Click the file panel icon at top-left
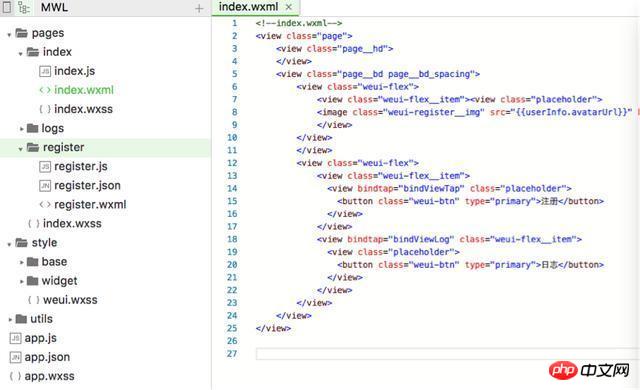Viewport: 640px width, 390px height. (7, 7)
